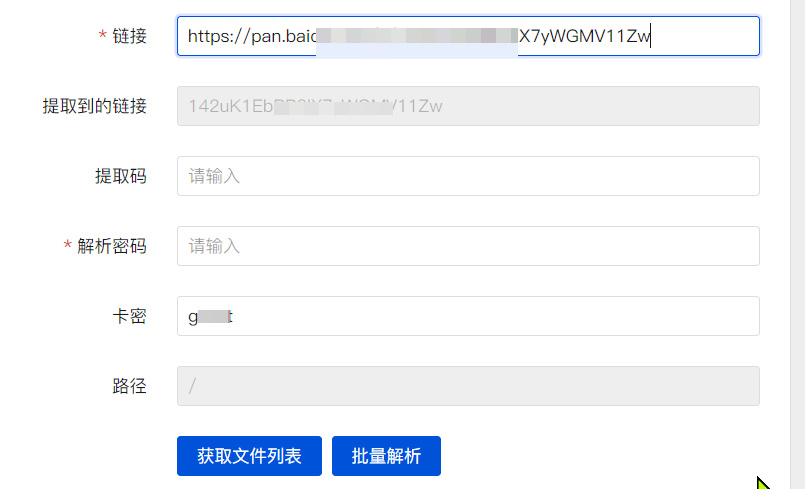Focus the 解析密码 input field
Screen dimensions: 805x489
coord(468,246)
